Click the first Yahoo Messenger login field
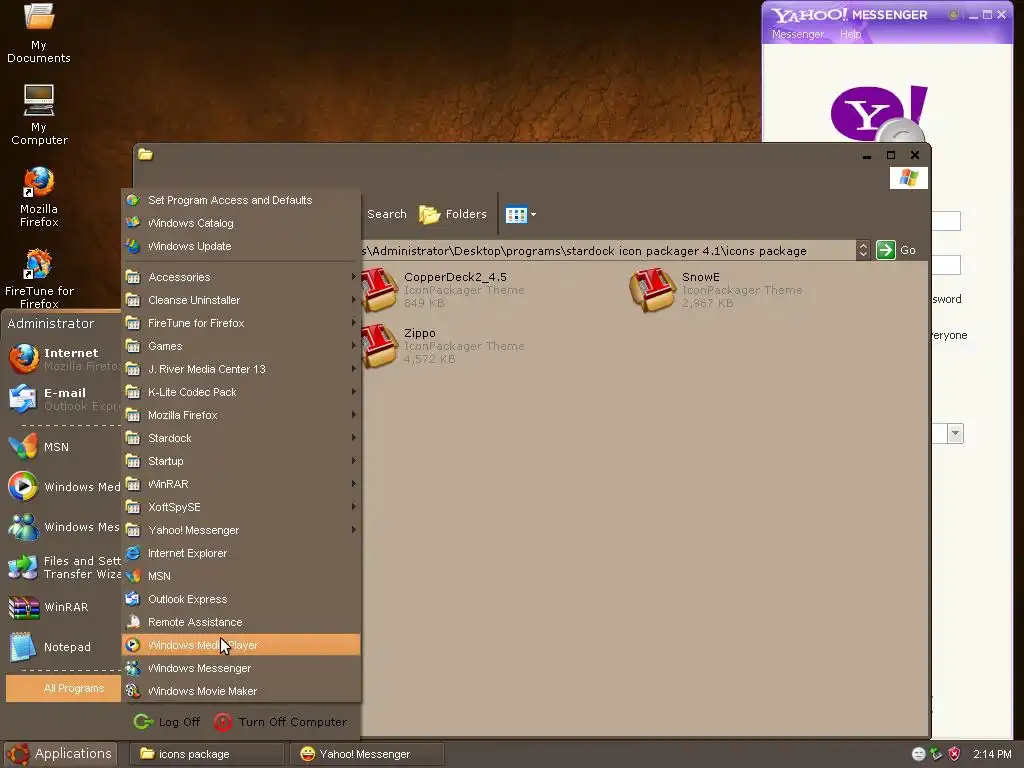Image resolution: width=1024 pixels, height=768 pixels. (946, 221)
